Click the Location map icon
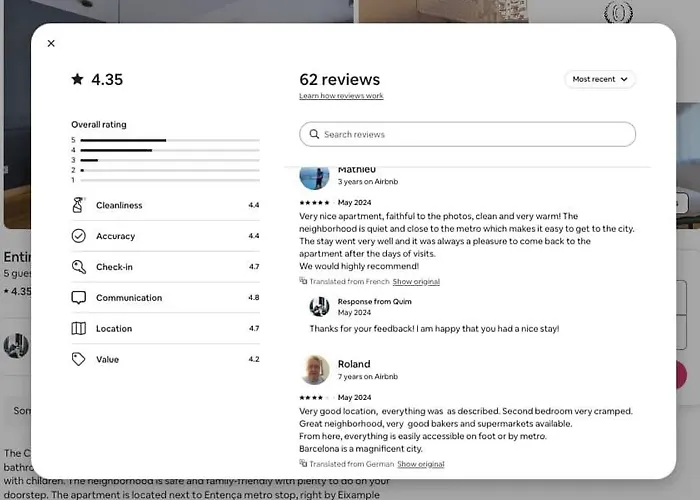The width and height of the screenshot is (700, 500). pos(79,328)
